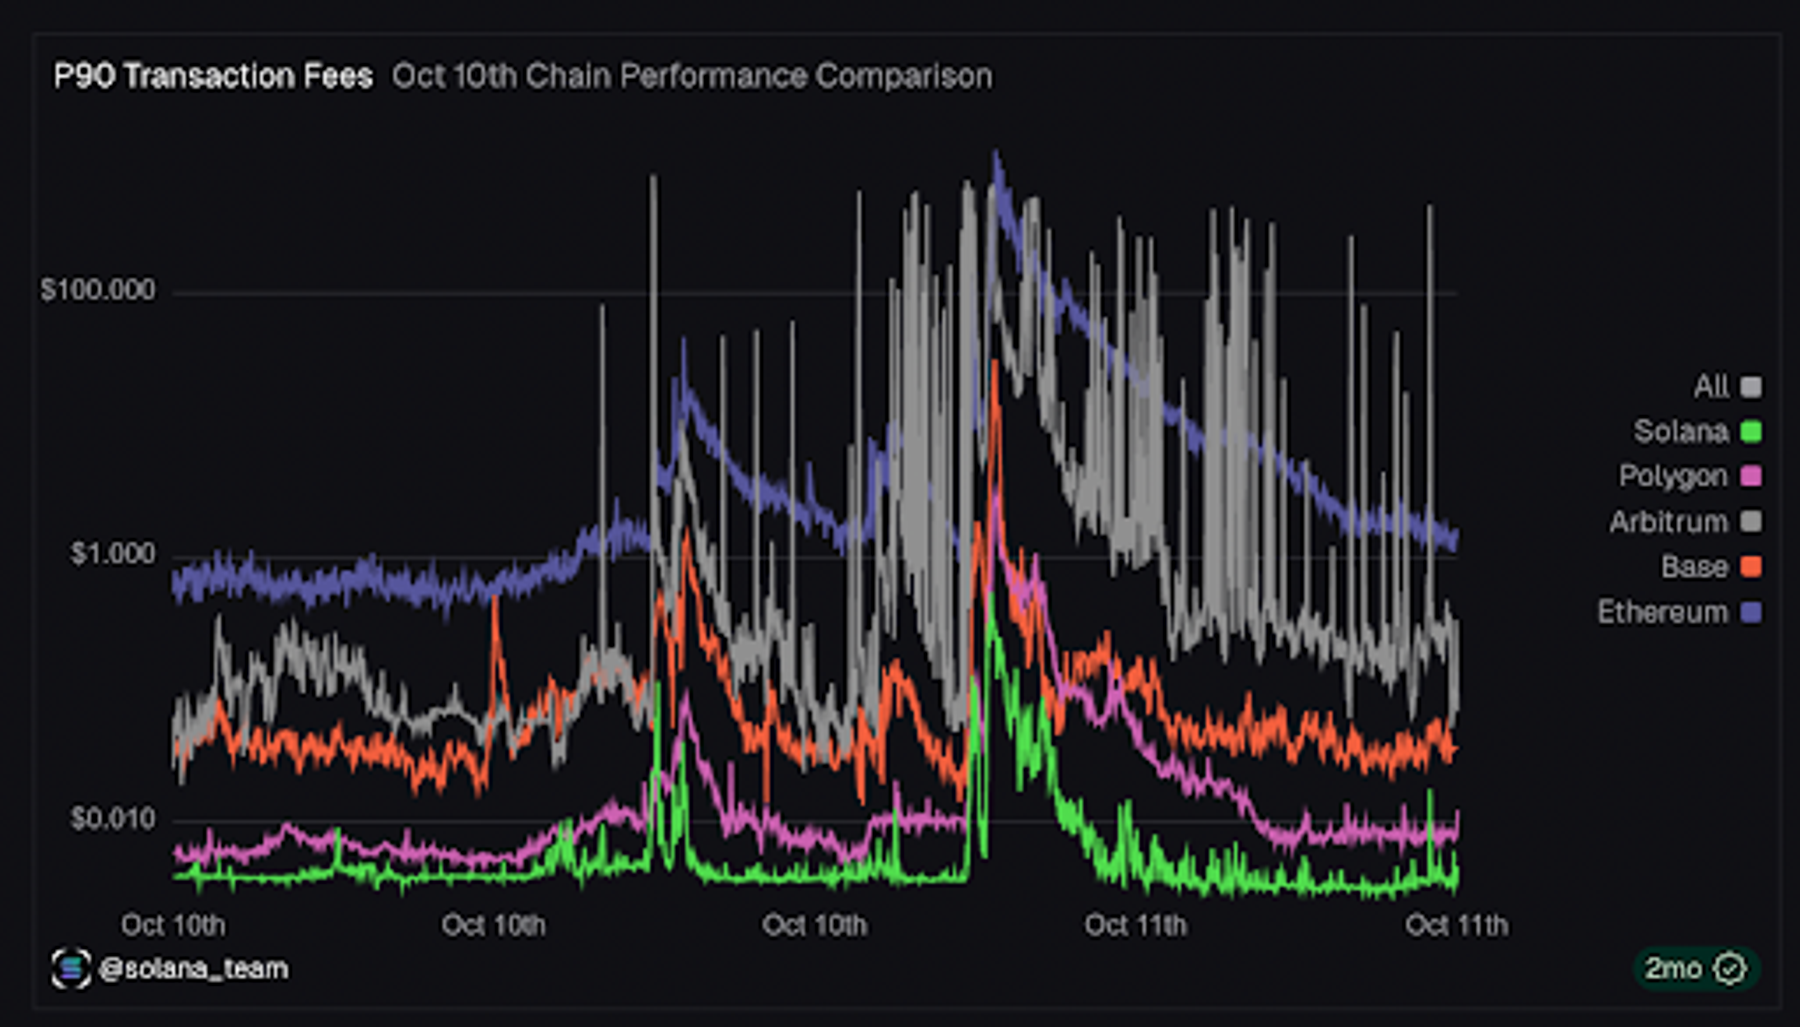The width and height of the screenshot is (1800, 1027).
Task: Click the pink Polygon legend swatch
Action: (1751, 476)
